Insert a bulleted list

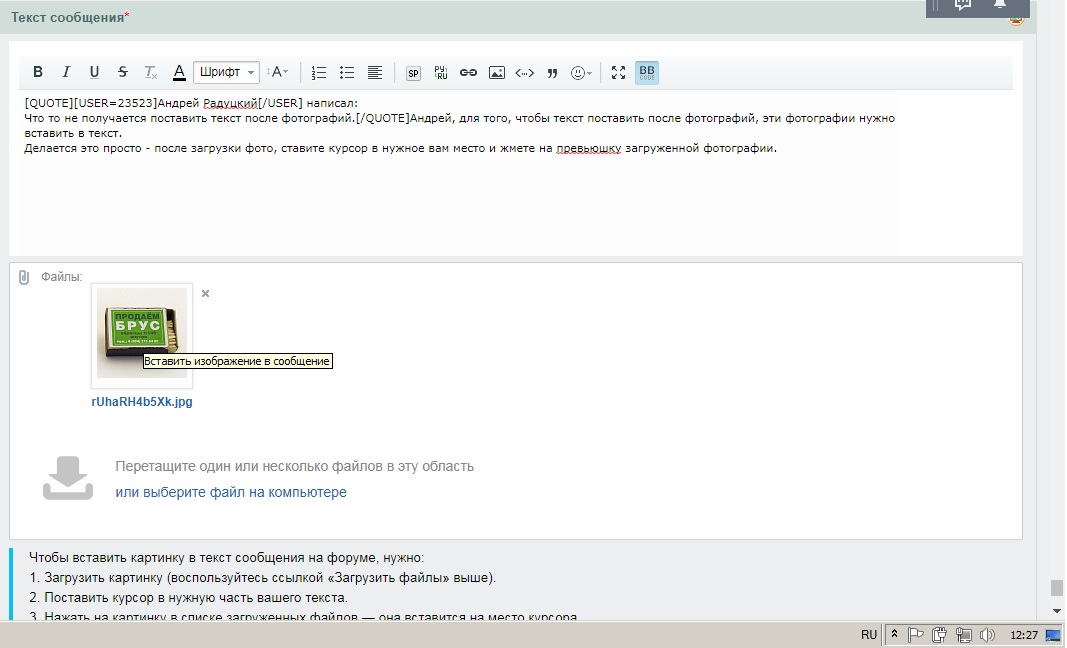(x=347, y=72)
